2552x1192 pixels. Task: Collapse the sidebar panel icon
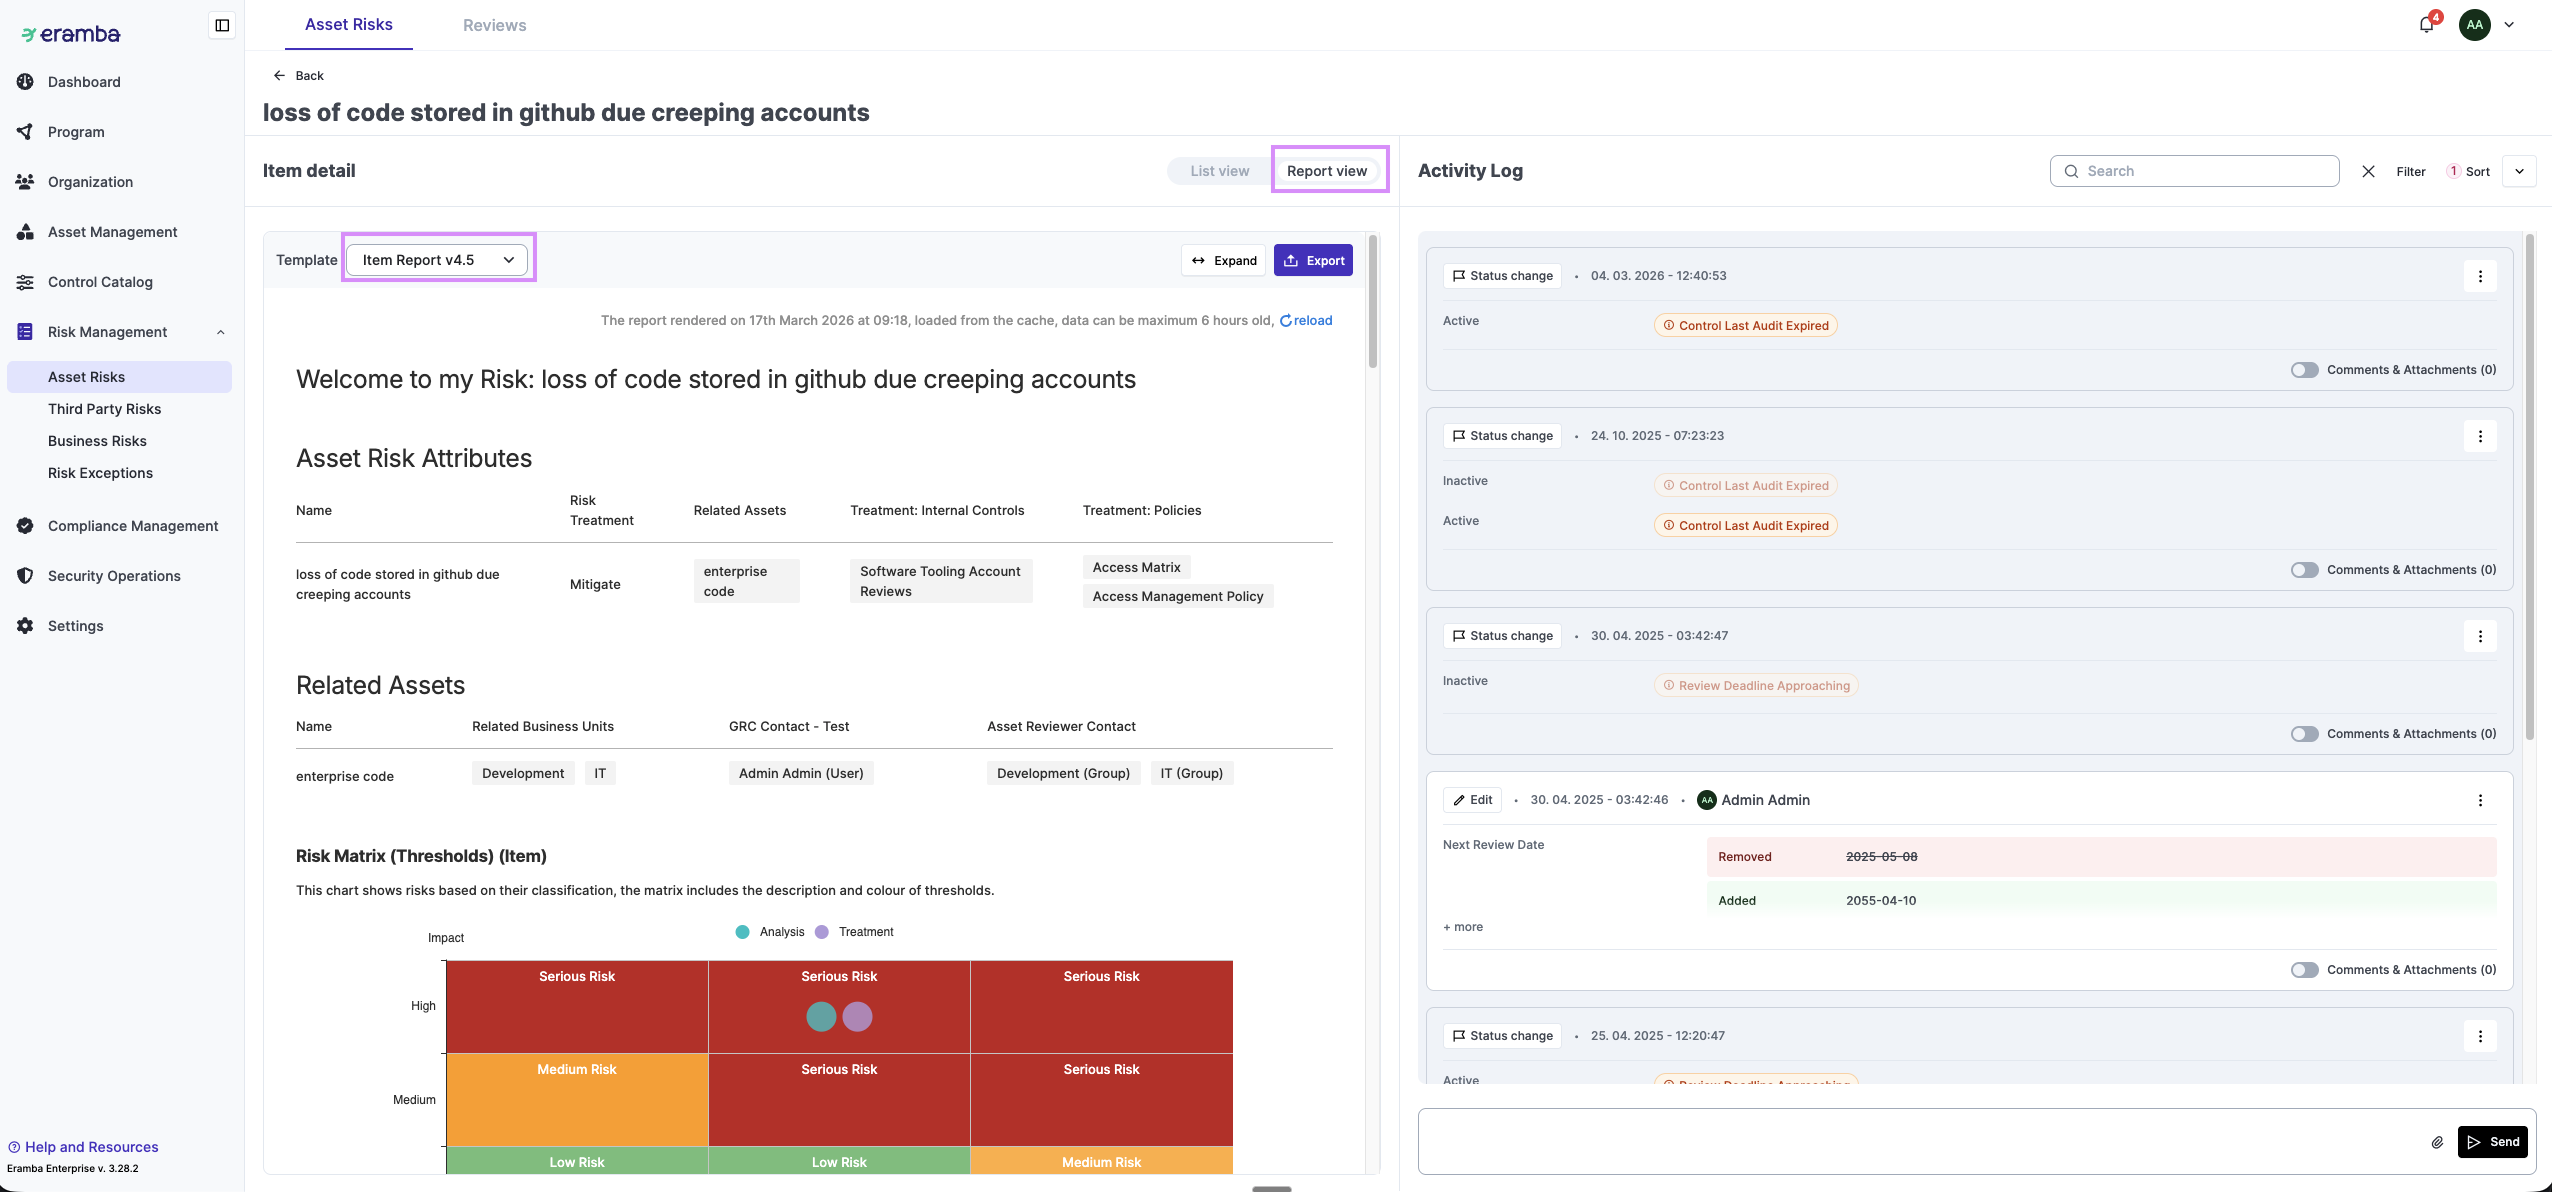[222, 25]
